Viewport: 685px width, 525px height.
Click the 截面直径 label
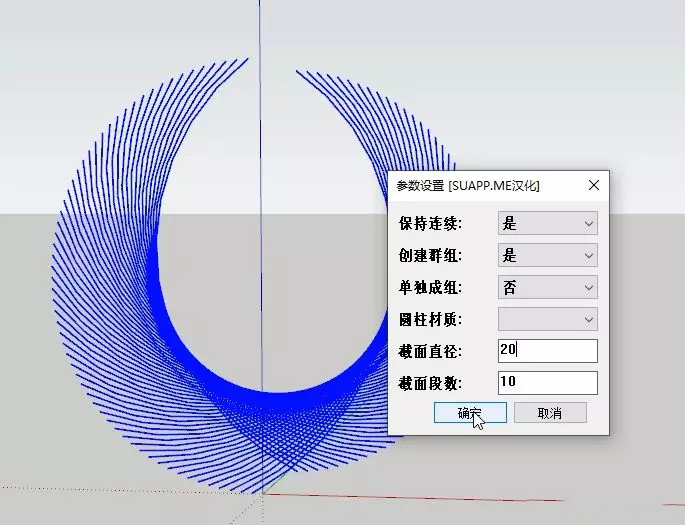point(430,351)
